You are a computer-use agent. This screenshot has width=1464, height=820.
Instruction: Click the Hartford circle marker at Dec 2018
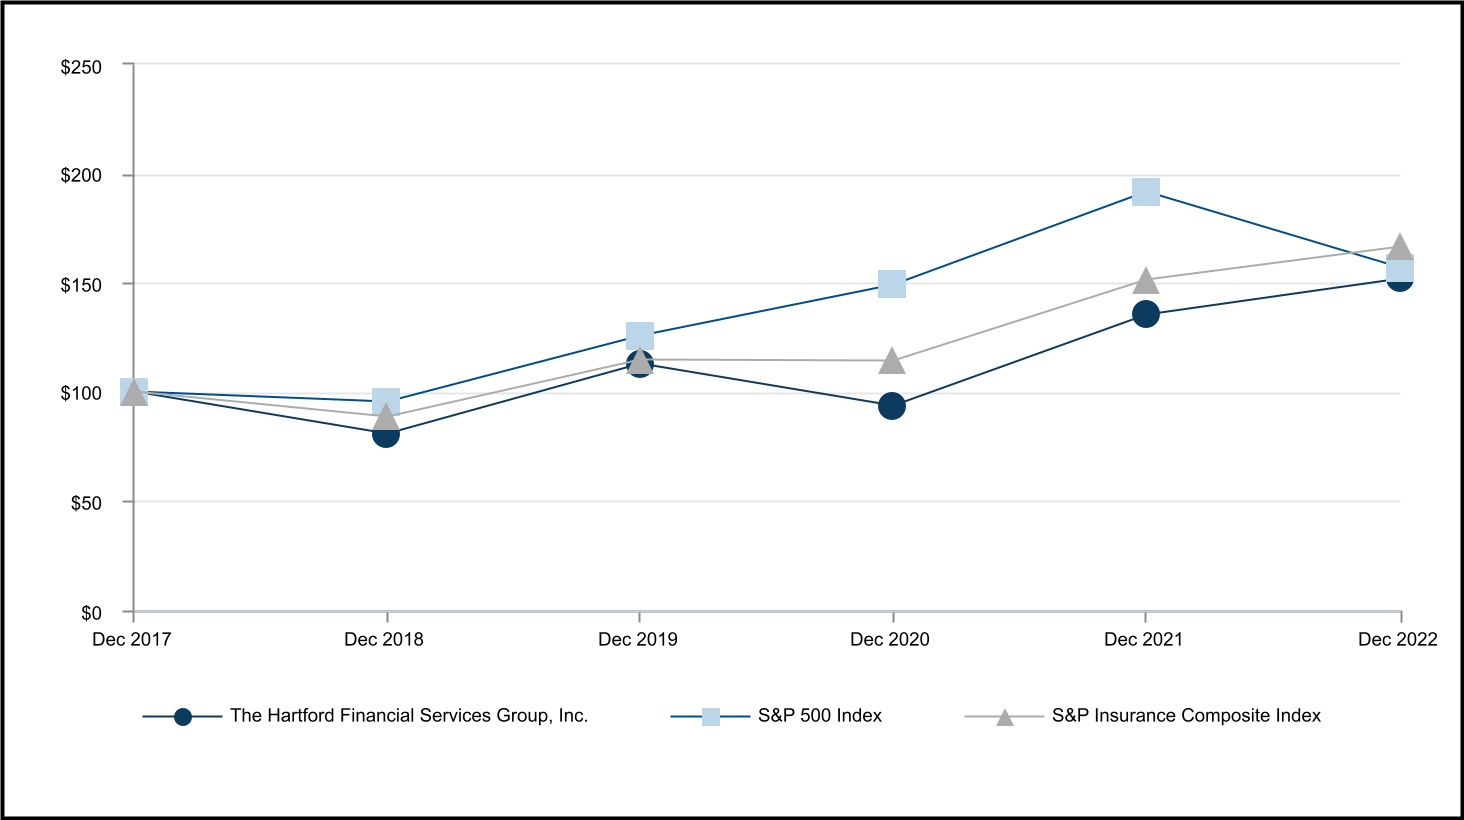click(x=386, y=434)
